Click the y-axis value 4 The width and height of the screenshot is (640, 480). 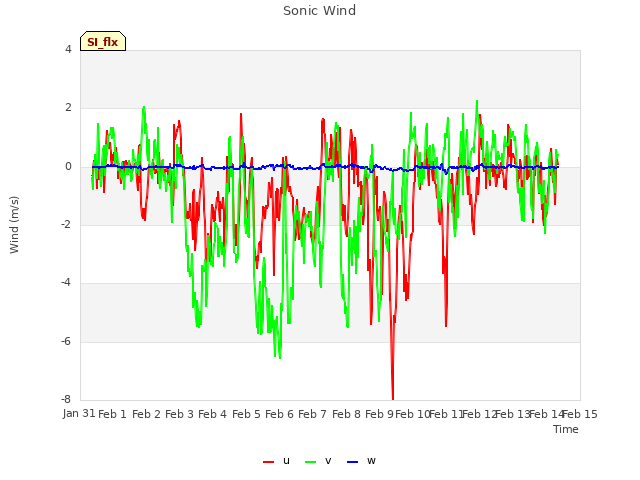[x=68, y=49]
